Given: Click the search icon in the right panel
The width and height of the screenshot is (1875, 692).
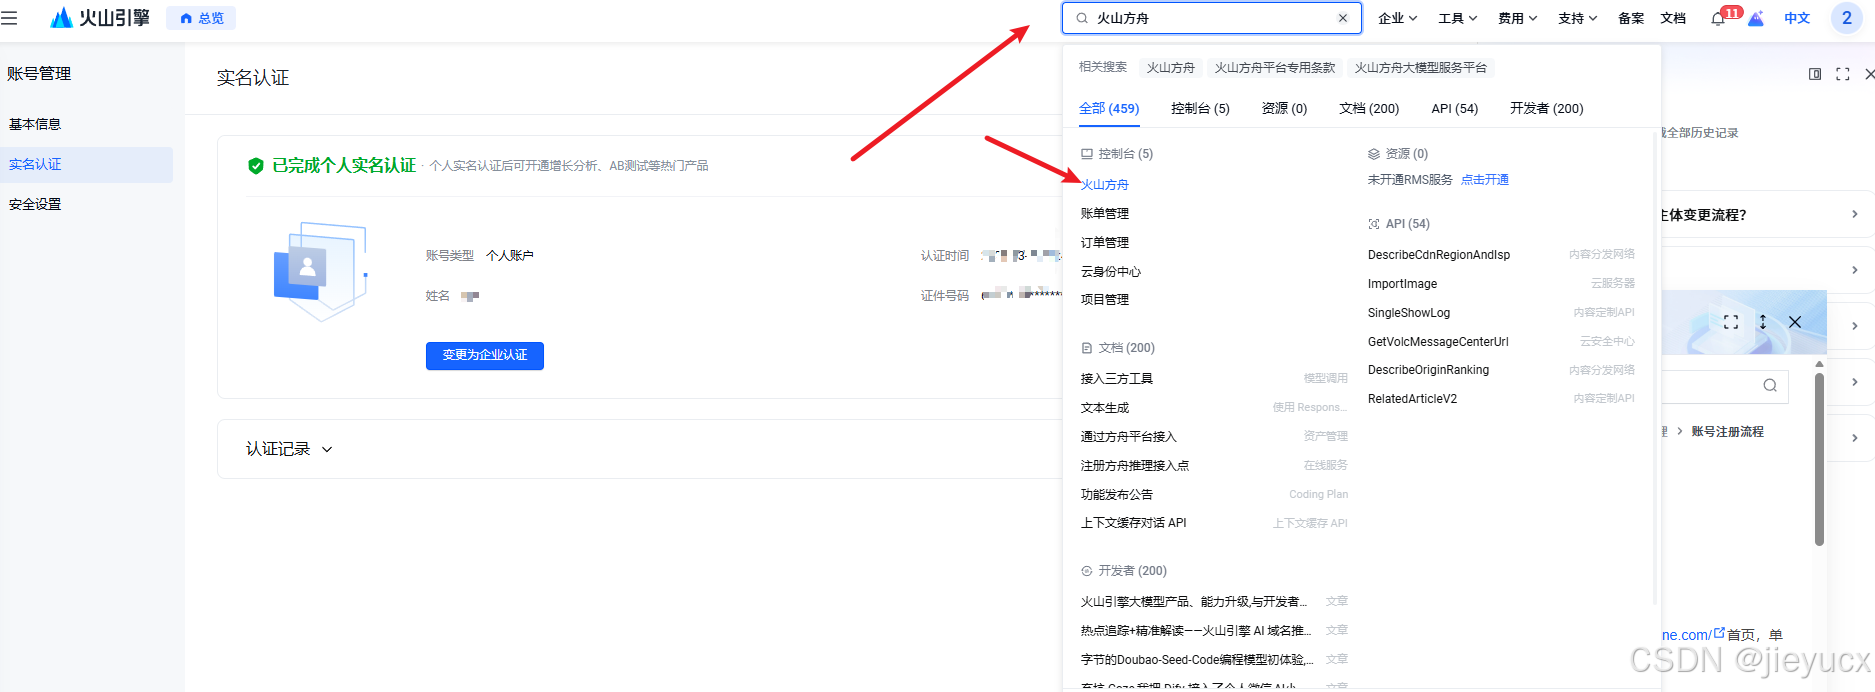Looking at the screenshot, I should (x=1770, y=386).
